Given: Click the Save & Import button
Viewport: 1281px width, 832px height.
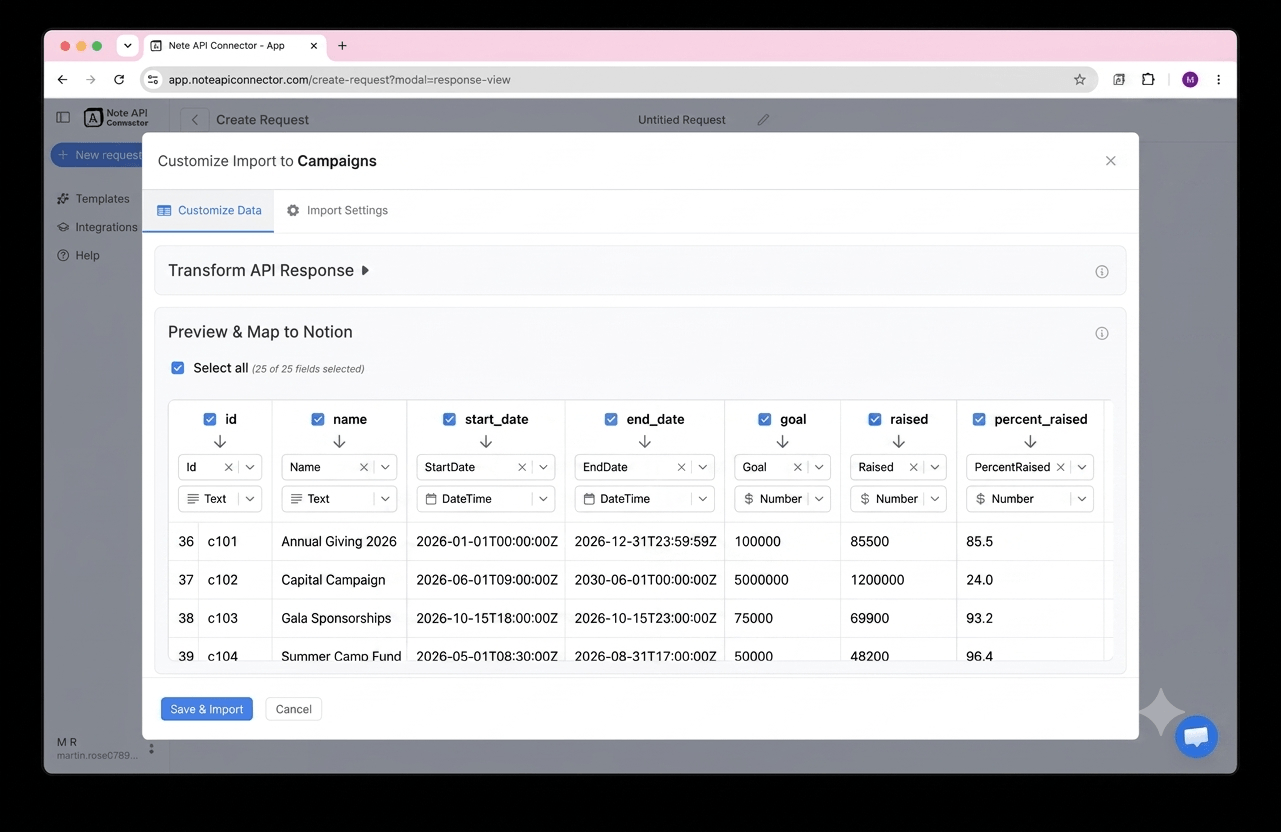Looking at the screenshot, I should click(x=207, y=709).
